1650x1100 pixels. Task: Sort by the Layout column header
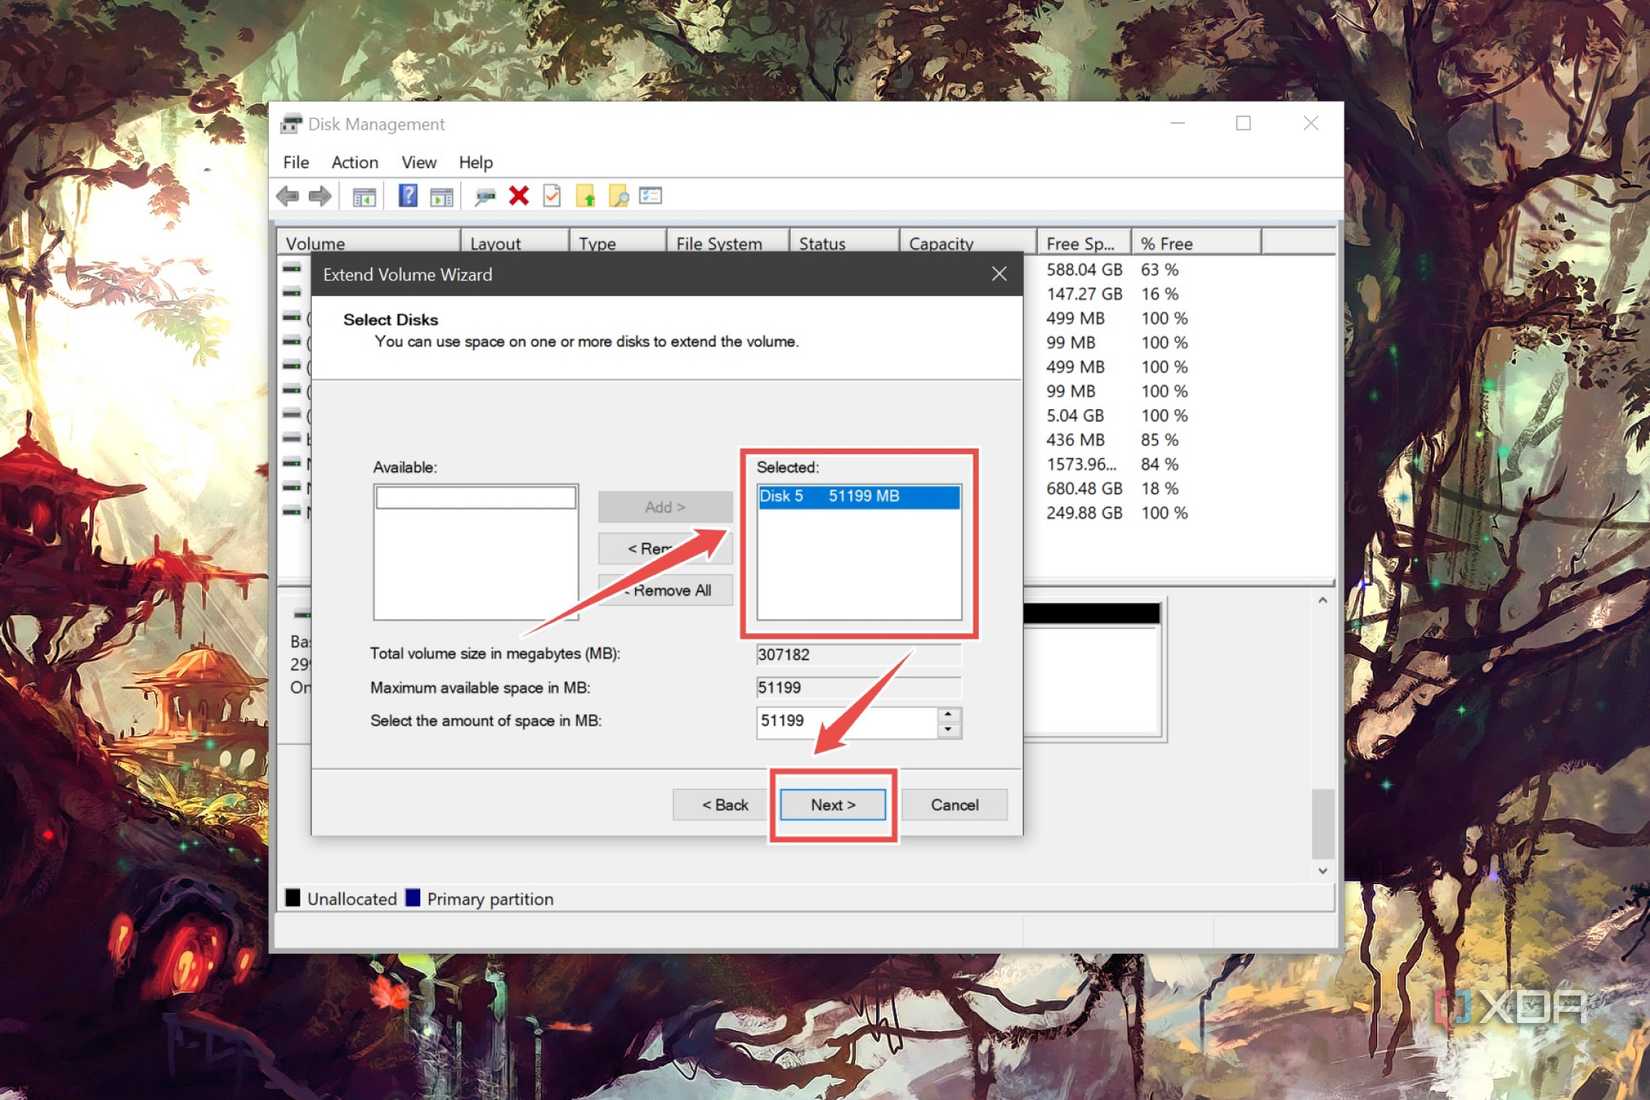click(515, 243)
